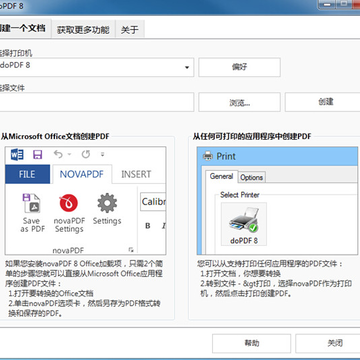
Task: Click the General tab in Print preview
Action: click(x=221, y=176)
